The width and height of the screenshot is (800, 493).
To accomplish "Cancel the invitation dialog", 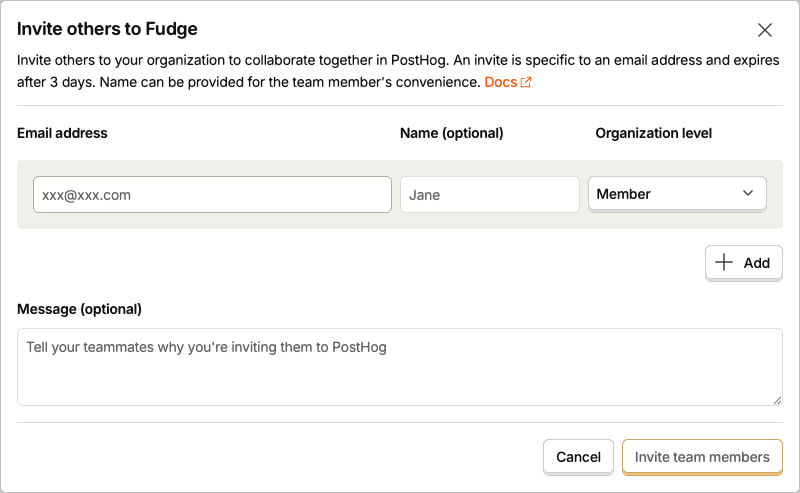I will pos(578,457).
